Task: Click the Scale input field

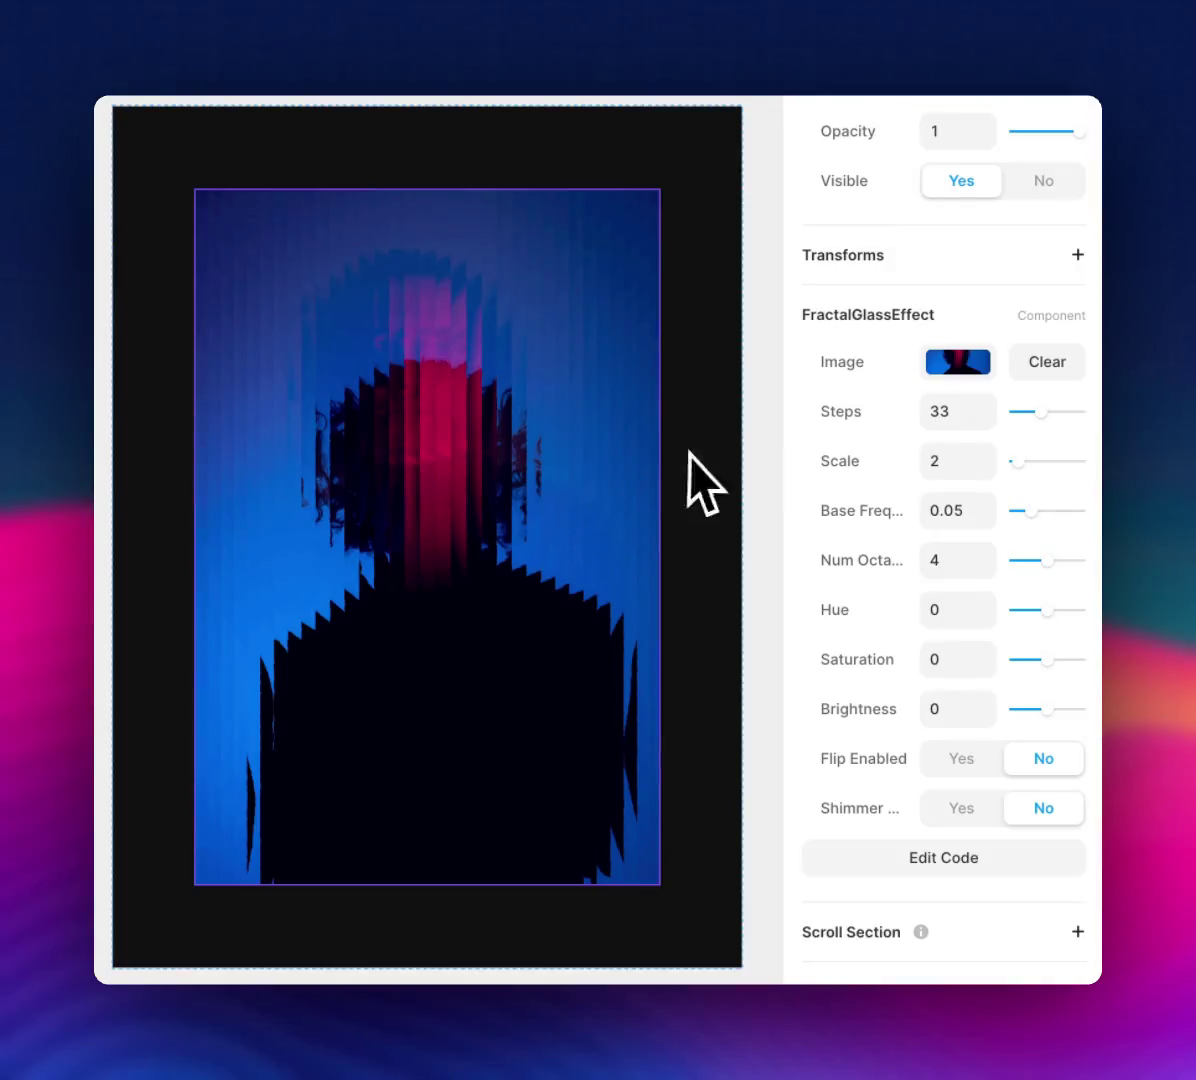Action: [x=957, y=461]
